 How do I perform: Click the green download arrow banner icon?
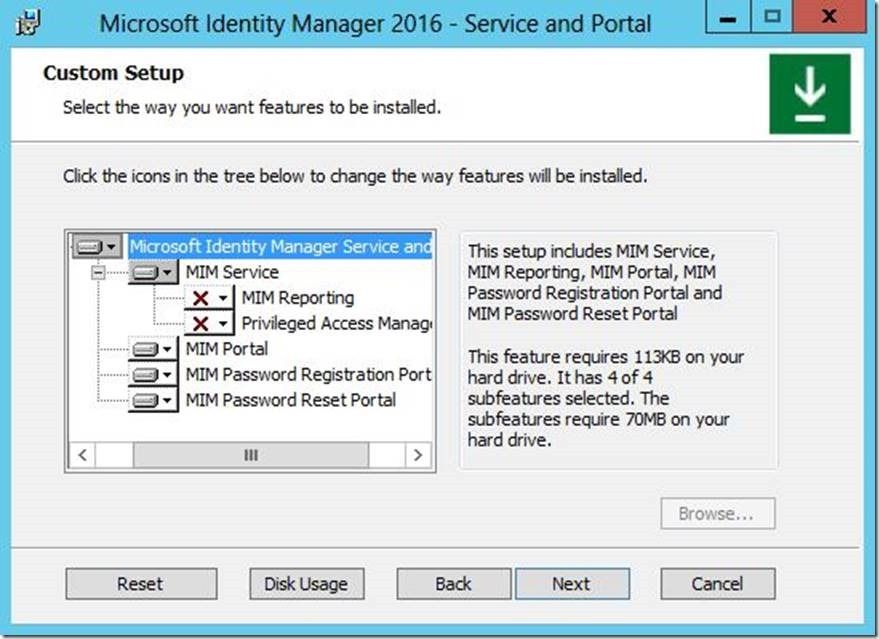[809, 94]
